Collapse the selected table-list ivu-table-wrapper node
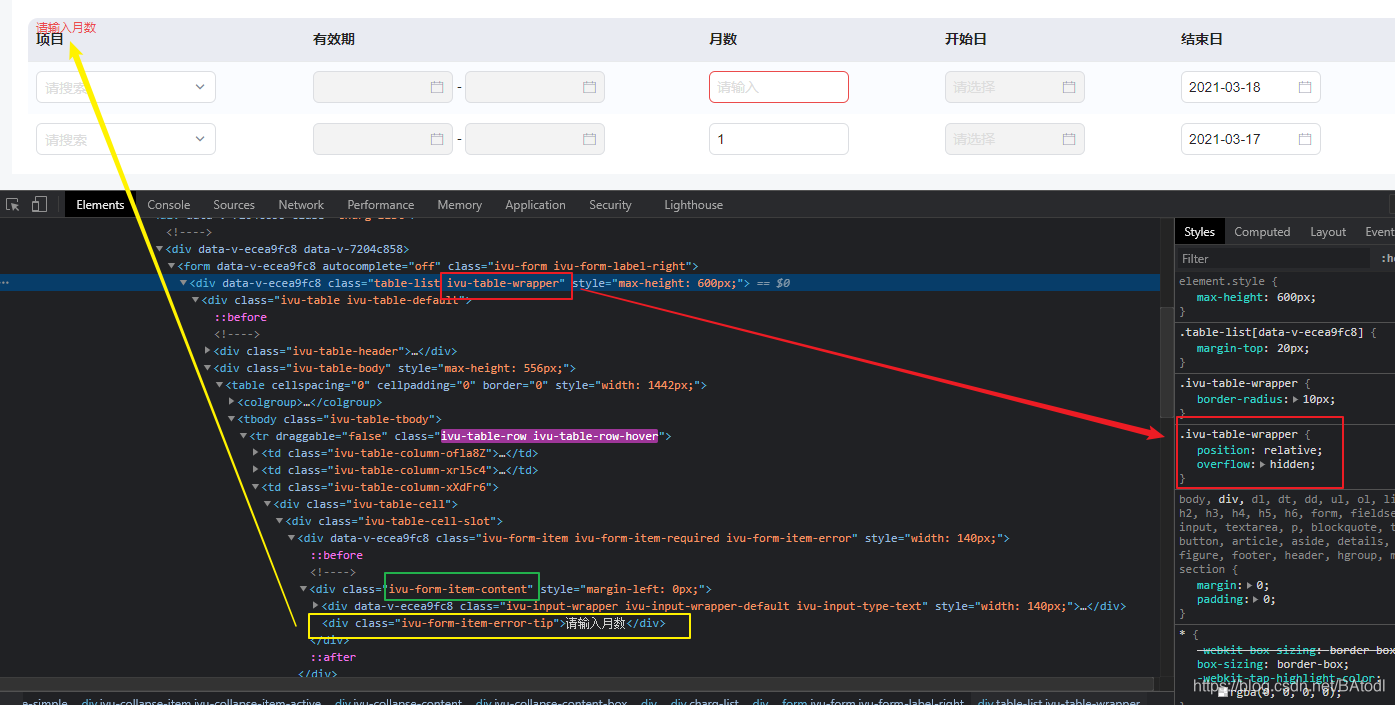The height and width of the screenshot is (705, 1395). (183, 283)
